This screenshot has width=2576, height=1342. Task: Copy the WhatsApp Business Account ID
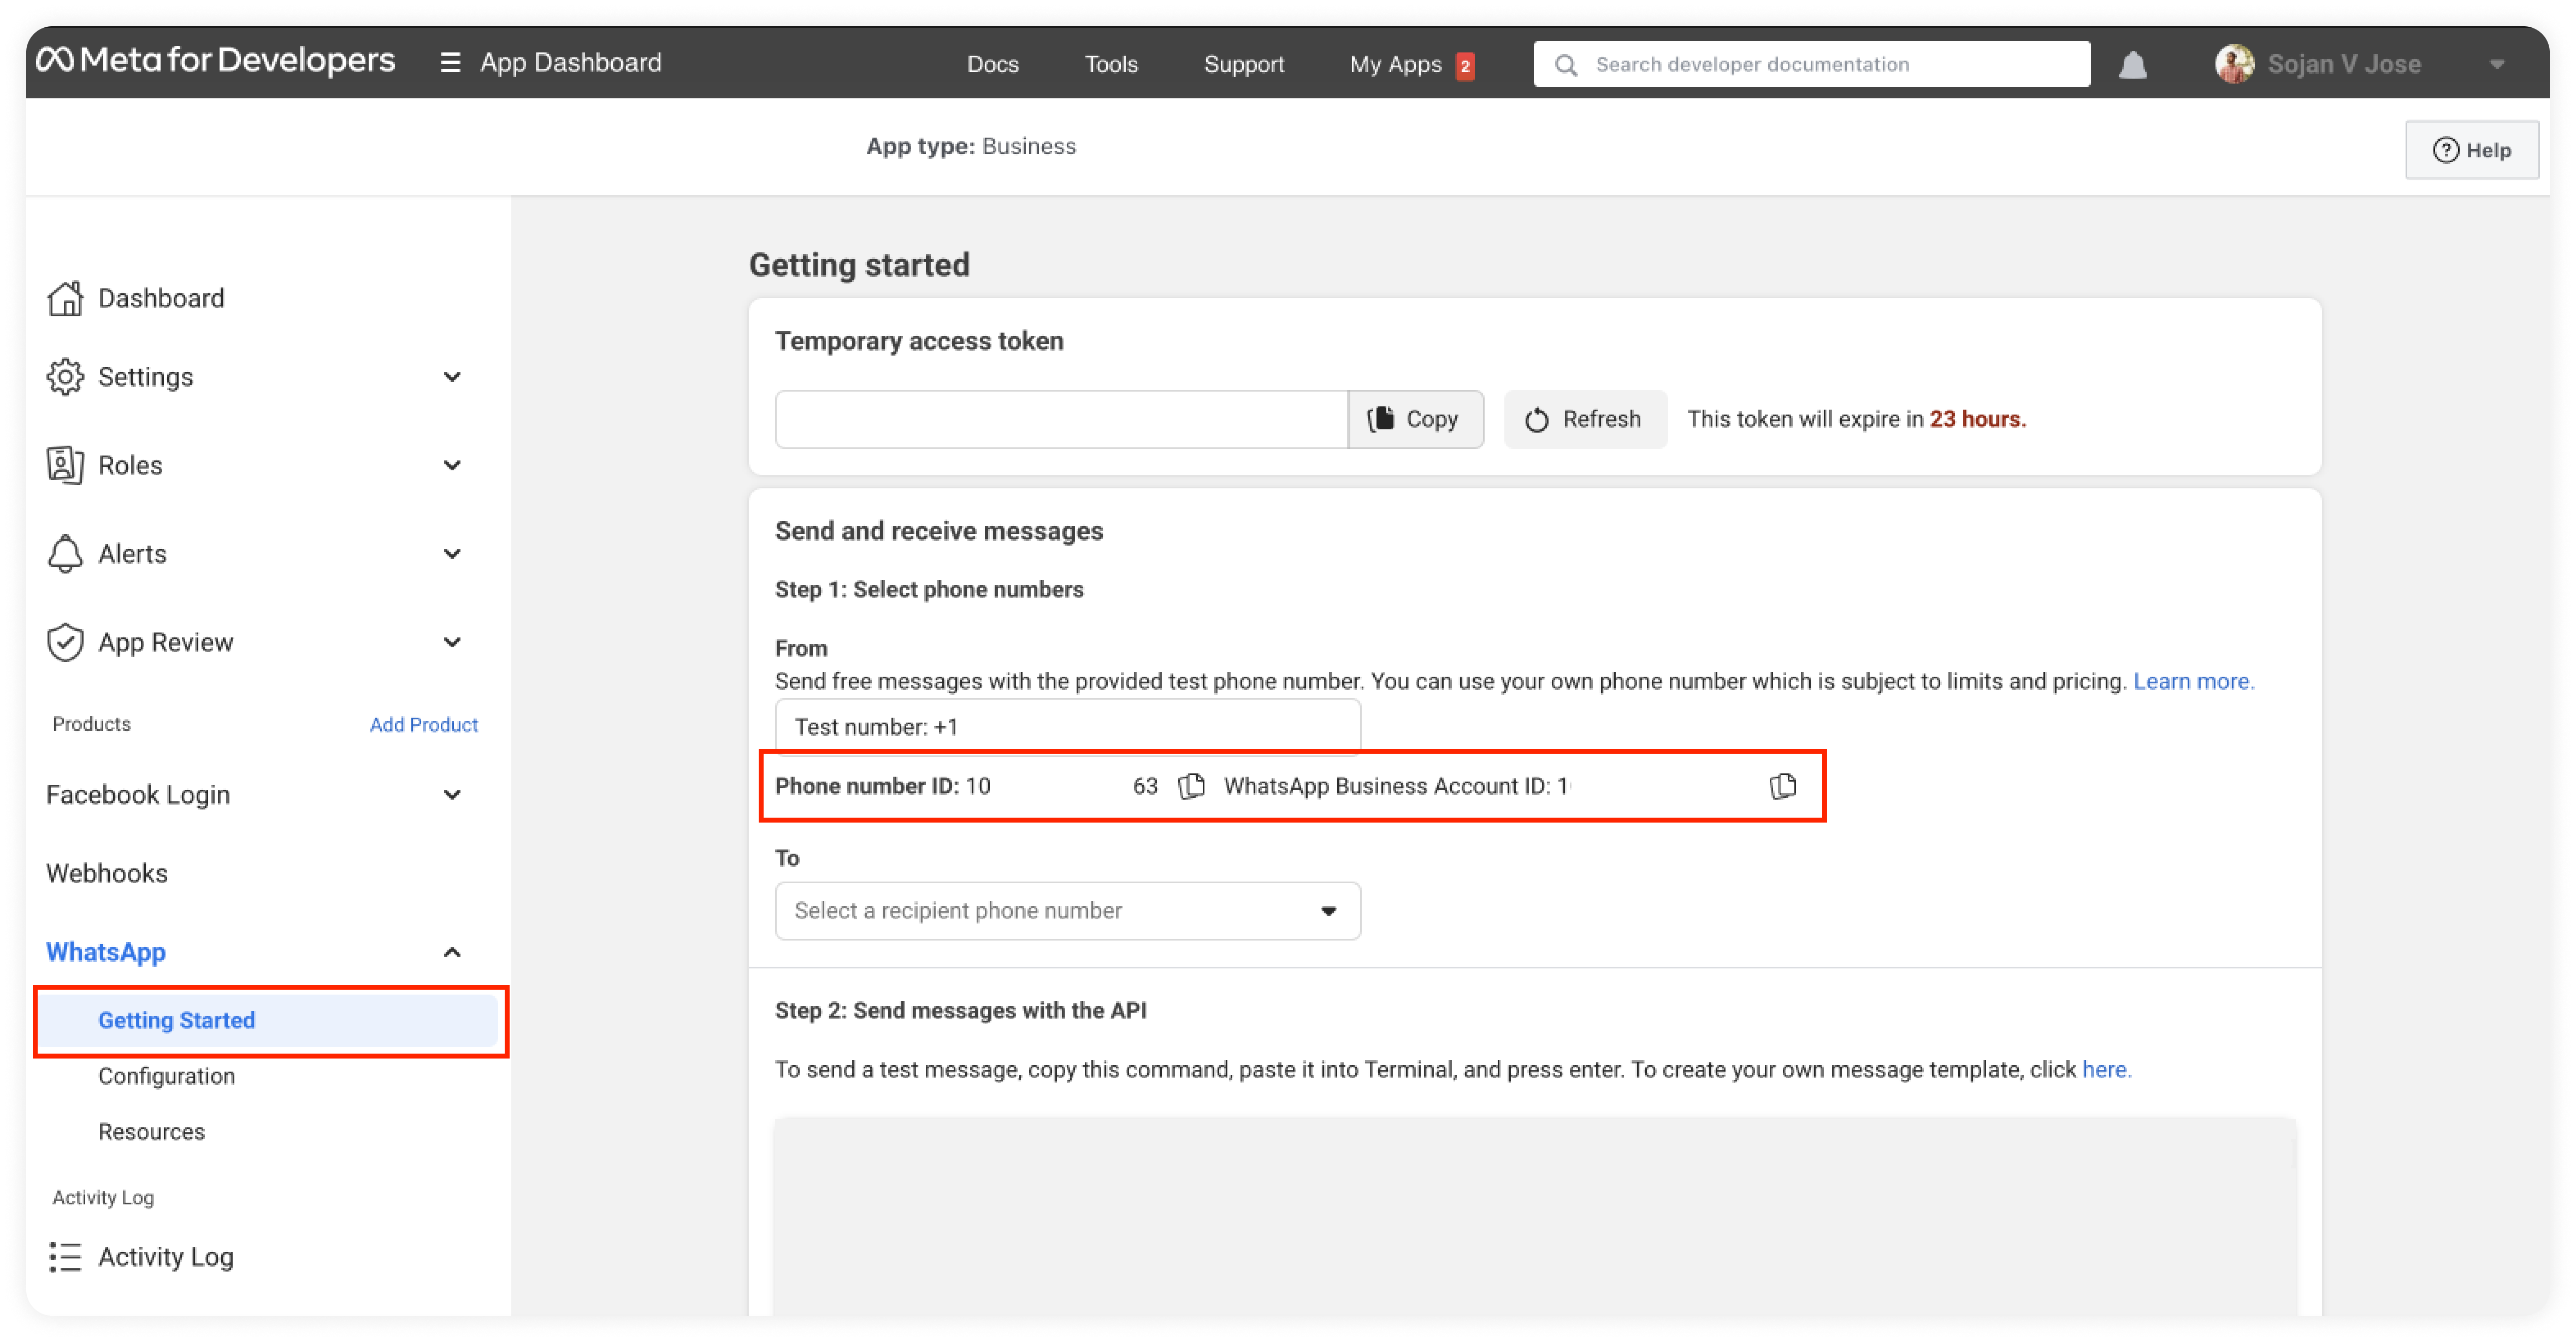[x=1784, y=785]
